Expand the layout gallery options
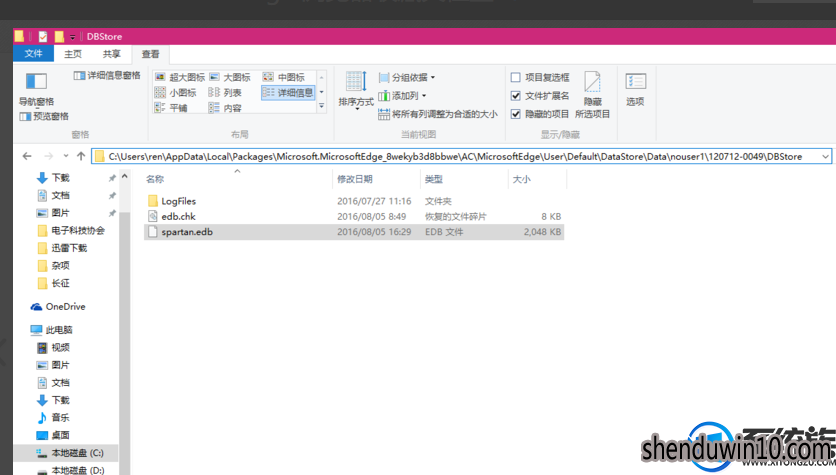Viewport: 836px width, 475px height. (x=321, y=107)
